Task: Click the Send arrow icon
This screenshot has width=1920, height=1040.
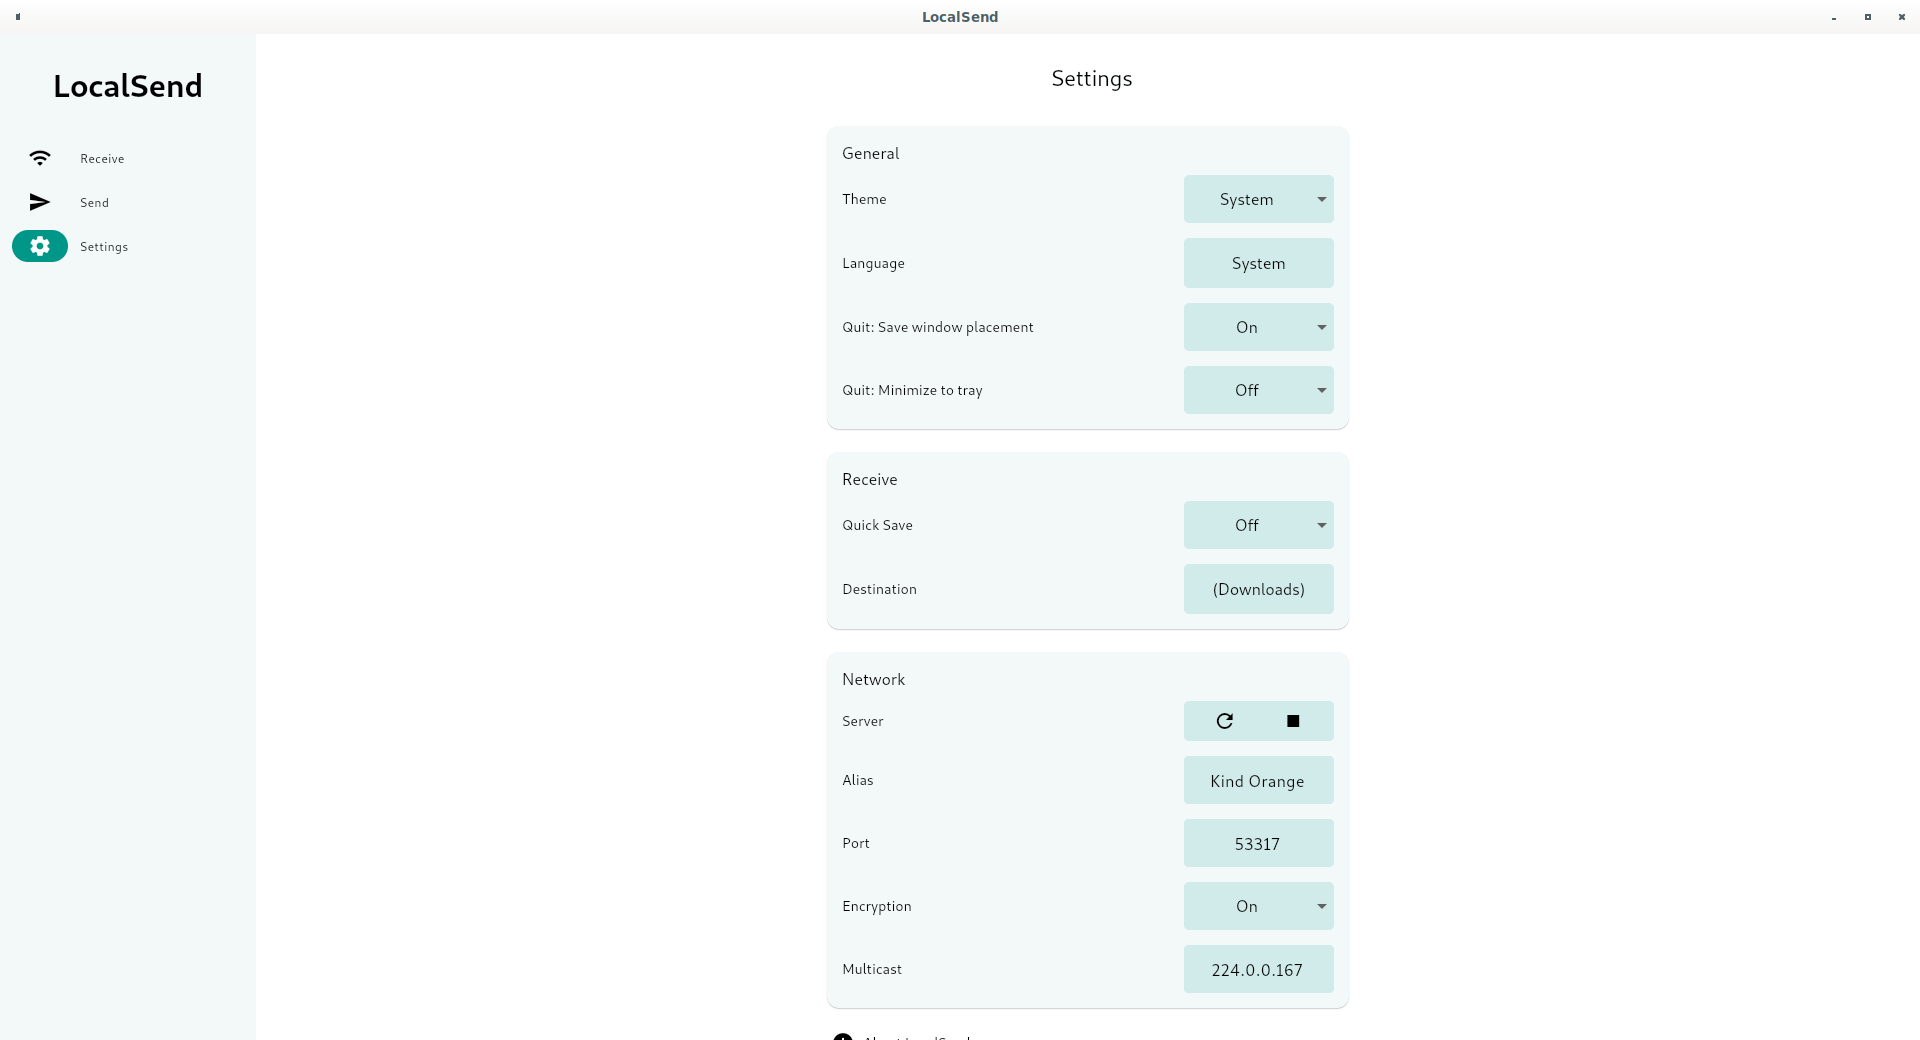Action: (x=40, y=202)
